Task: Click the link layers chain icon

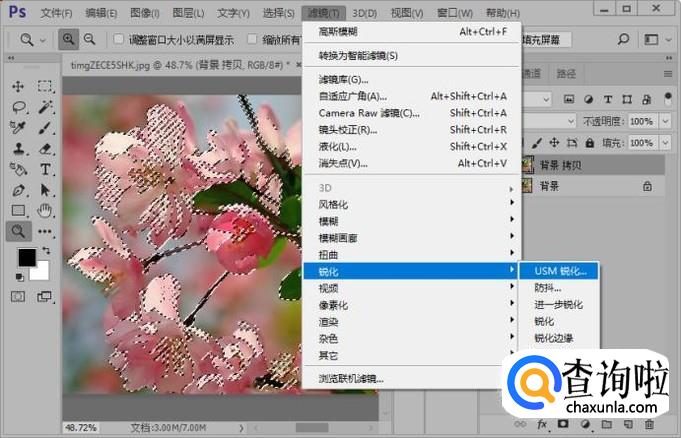Action: (520, 424)
